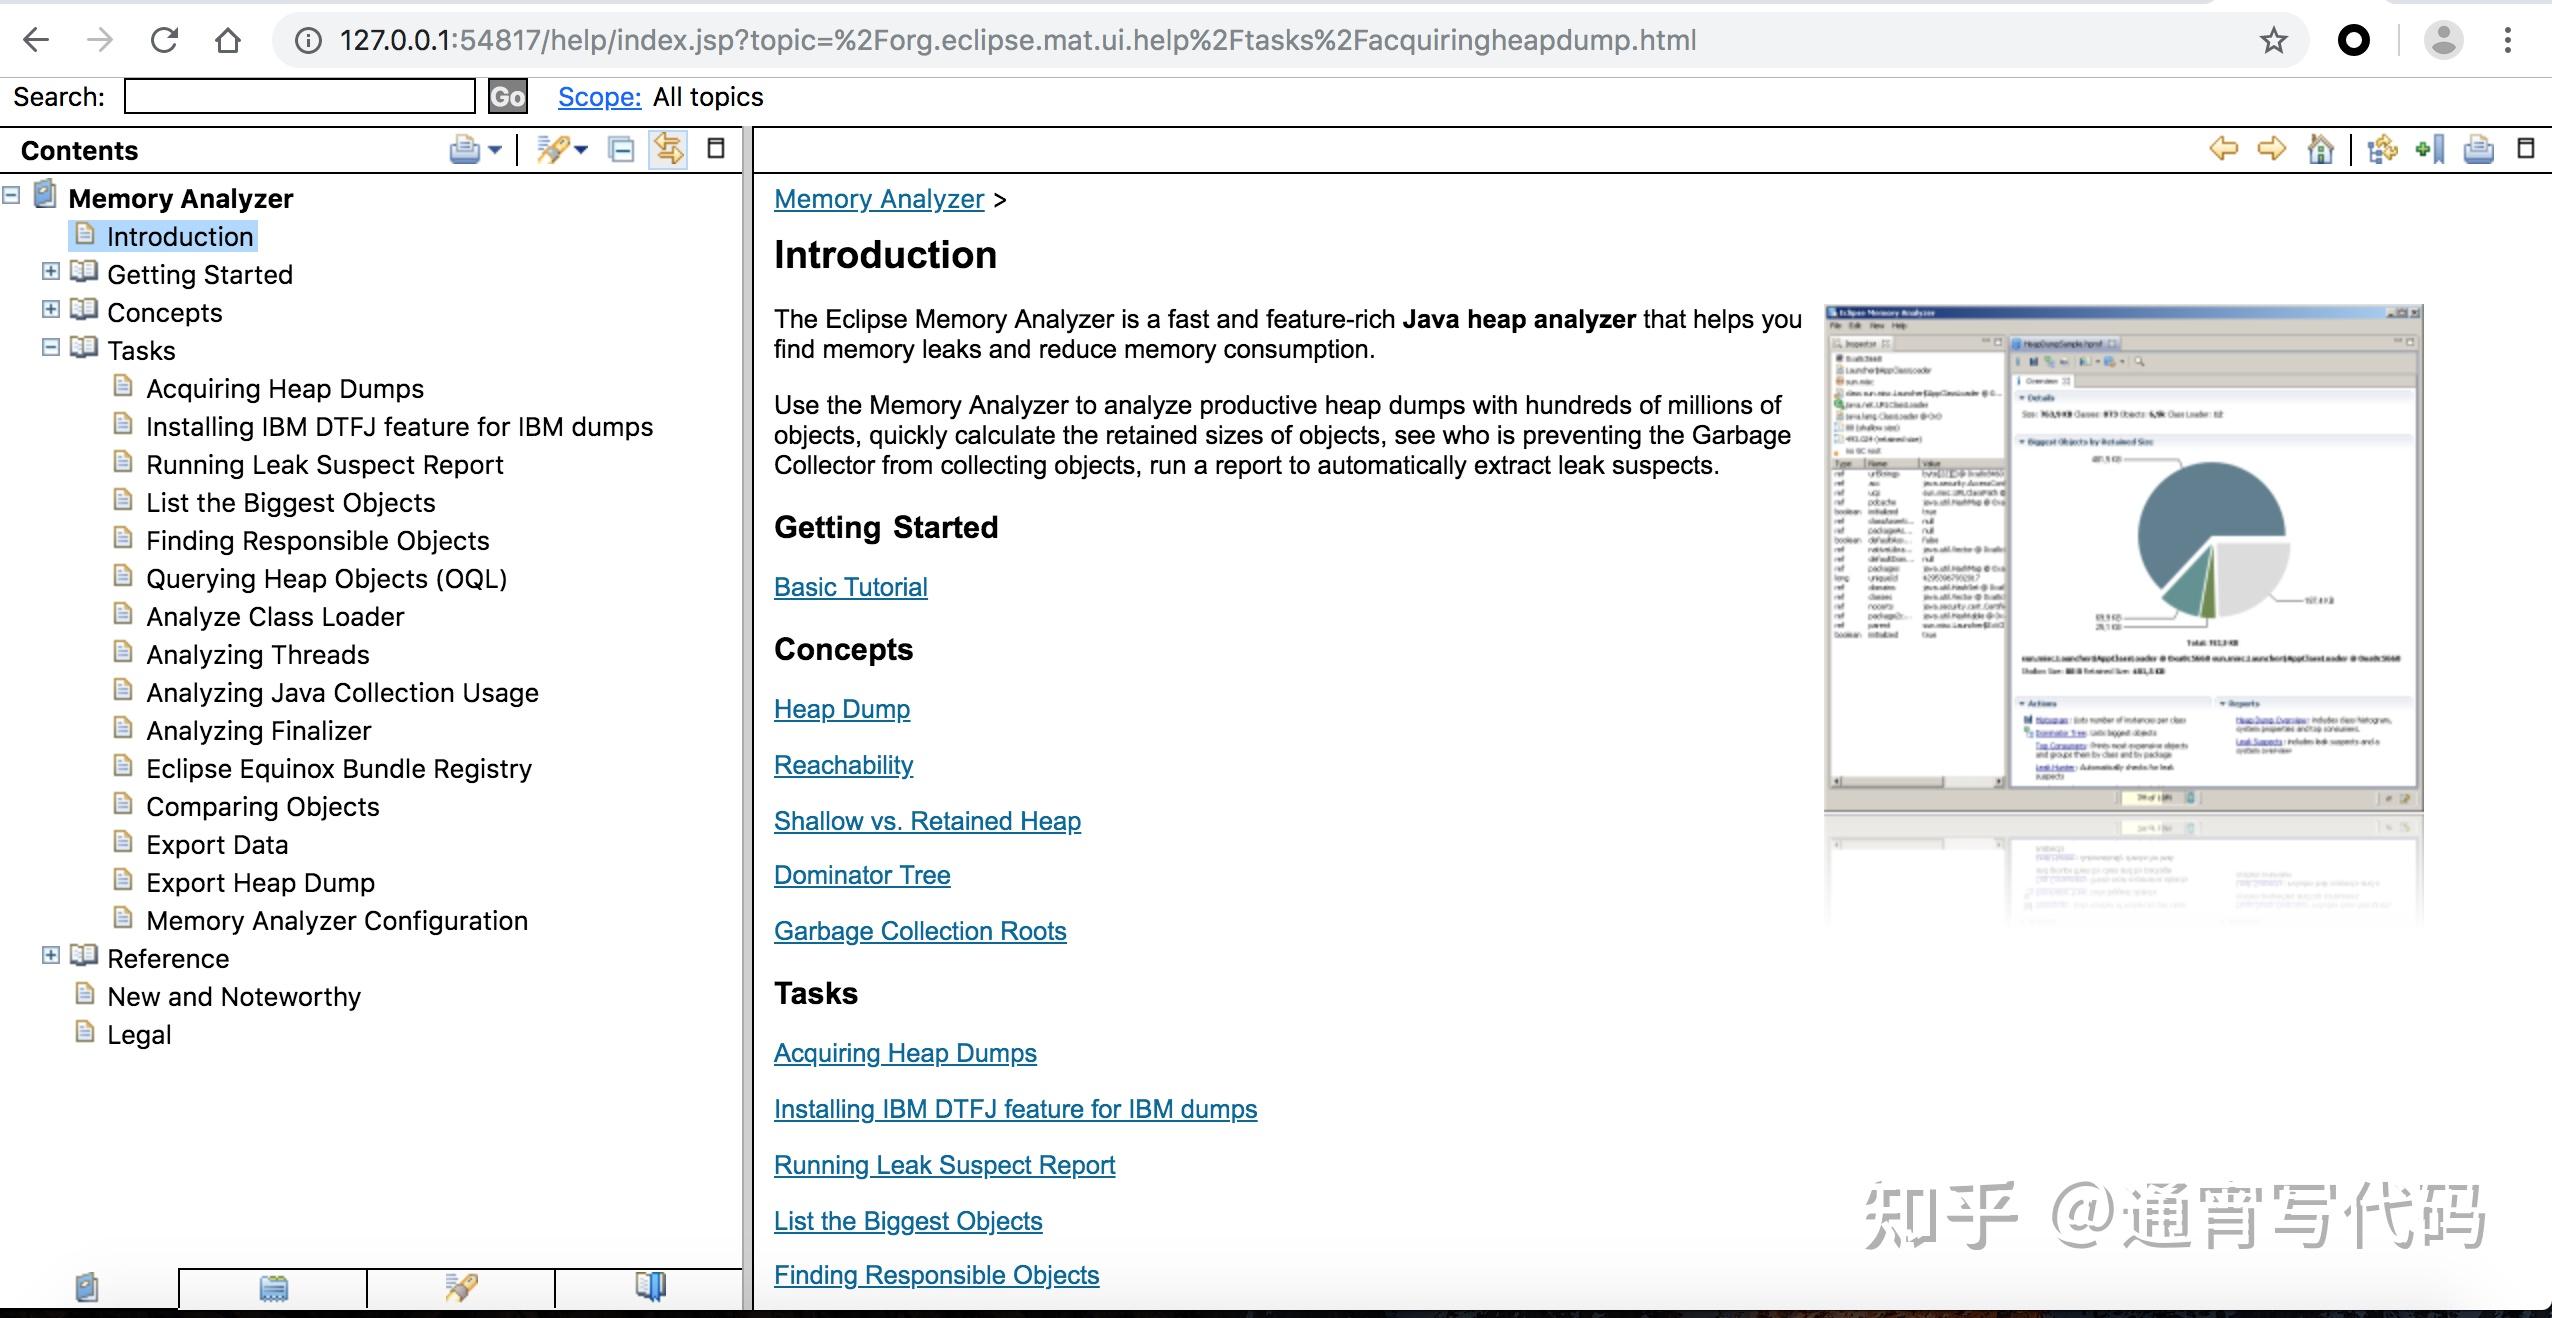Switch to the Search Results tab at bottom
Screen dimensions: 2552x1318
pyautogui.click(x=461, y=1288)
